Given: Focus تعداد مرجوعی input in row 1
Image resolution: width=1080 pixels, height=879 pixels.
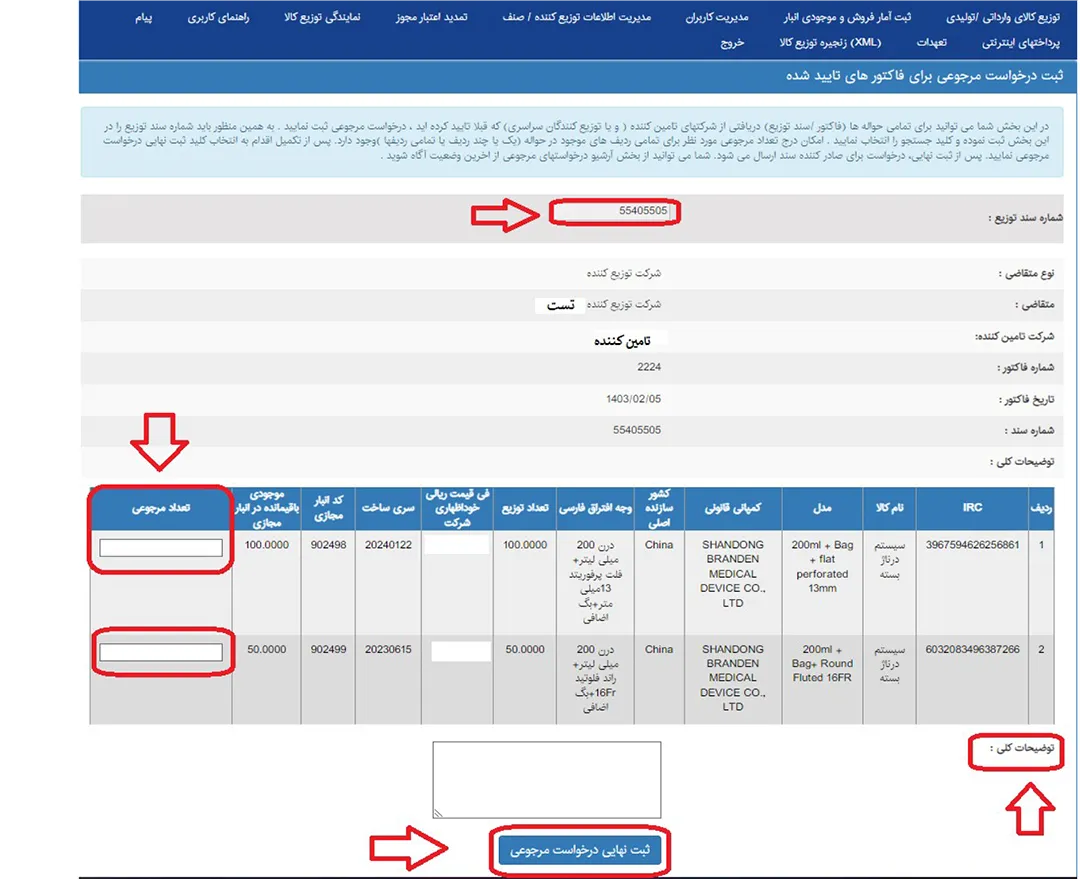Looking at the screenshot, I should 160,547.
